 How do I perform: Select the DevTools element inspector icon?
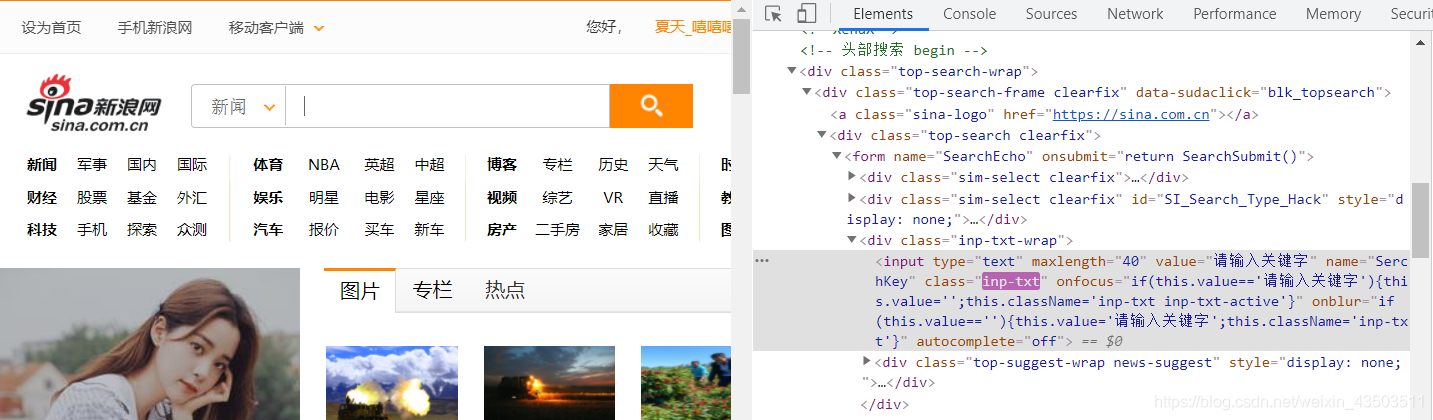click(x=773, y=14)
